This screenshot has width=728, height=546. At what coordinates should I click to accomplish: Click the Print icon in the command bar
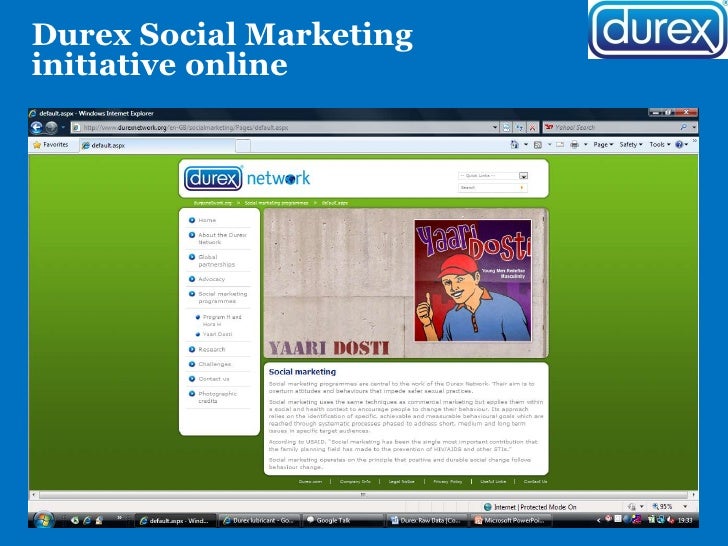[x=574, y=145]
